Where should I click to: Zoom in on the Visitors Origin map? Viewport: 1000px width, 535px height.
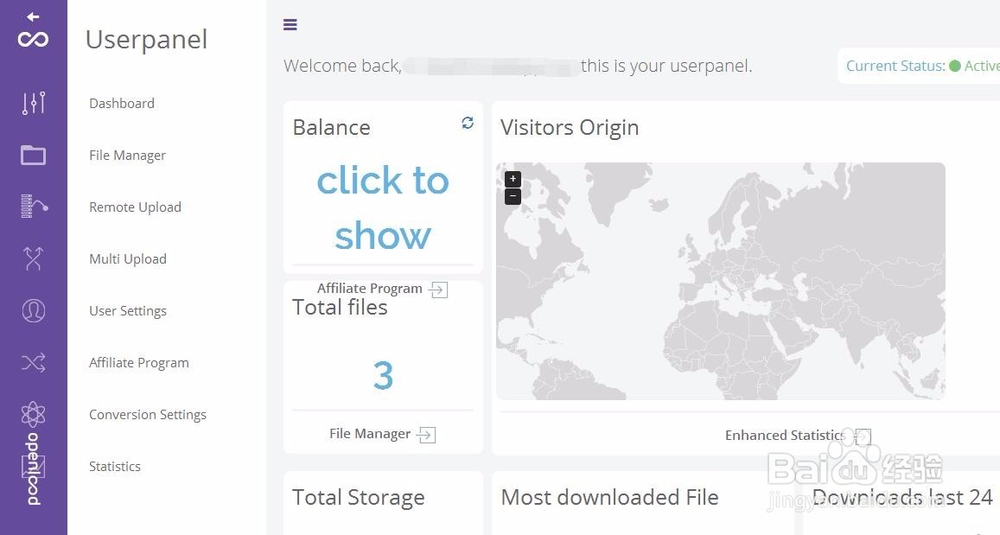[x=513, y=179]
